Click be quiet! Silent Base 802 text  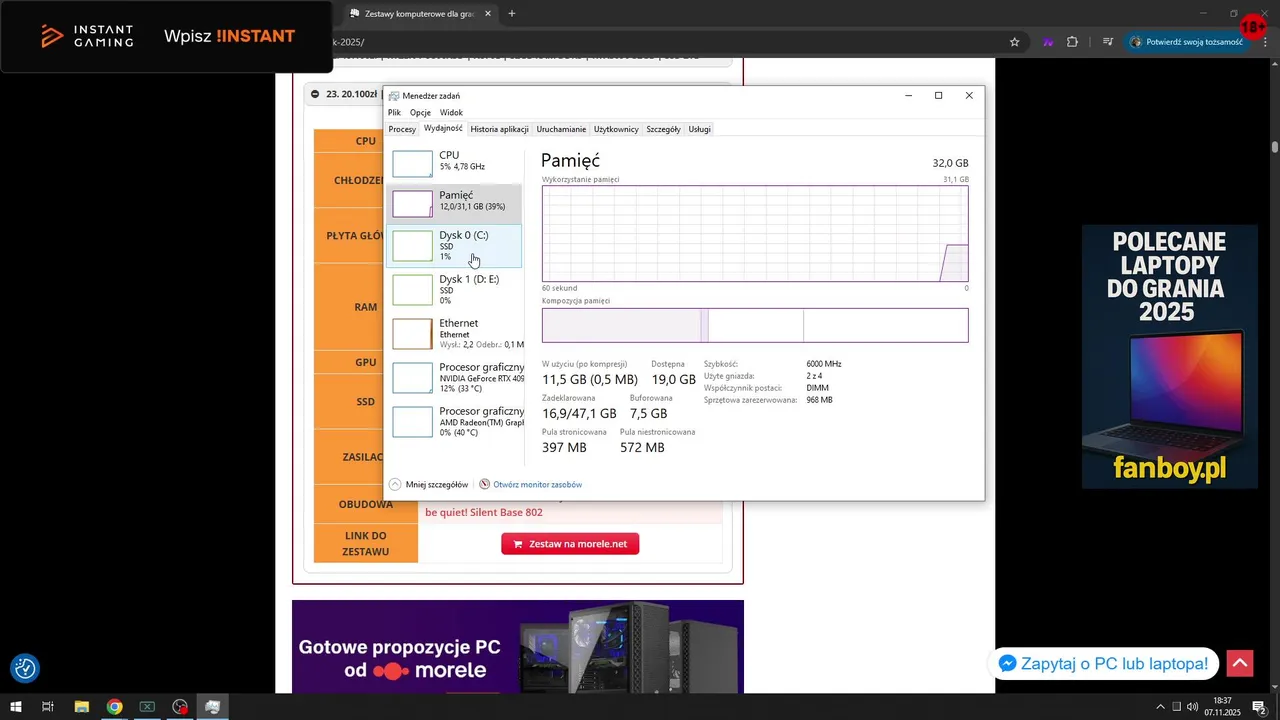(484, 512)
